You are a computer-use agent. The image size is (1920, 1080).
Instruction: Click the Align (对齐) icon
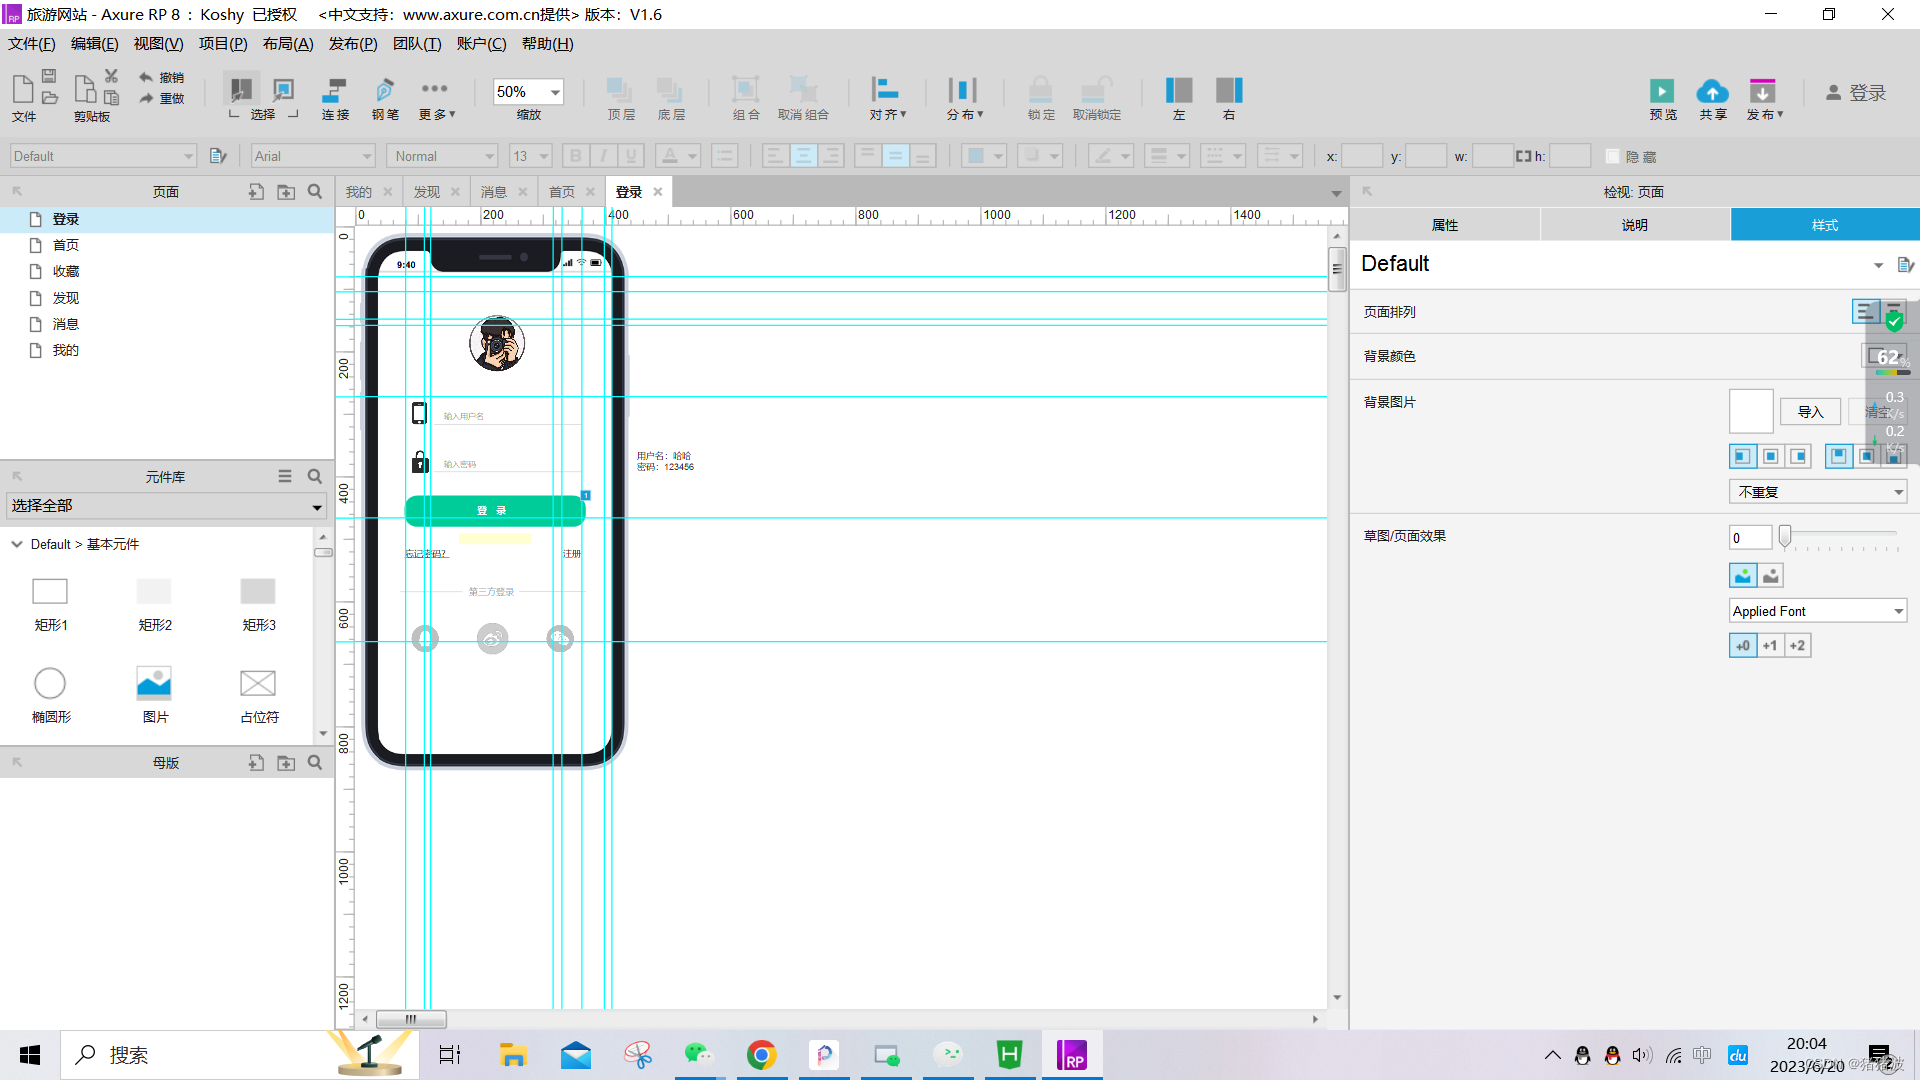pos(884,90)
